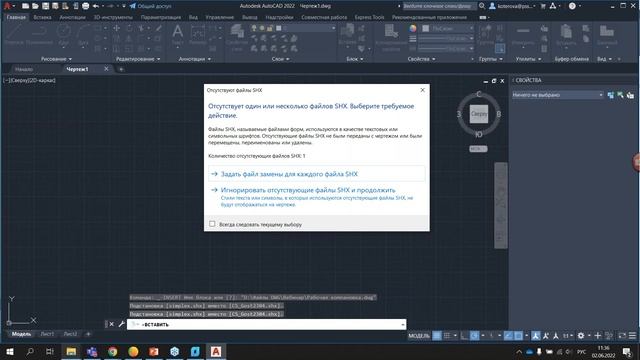
Task: Select the Line tool in the ribbon
Action: [x=13, y=35]
